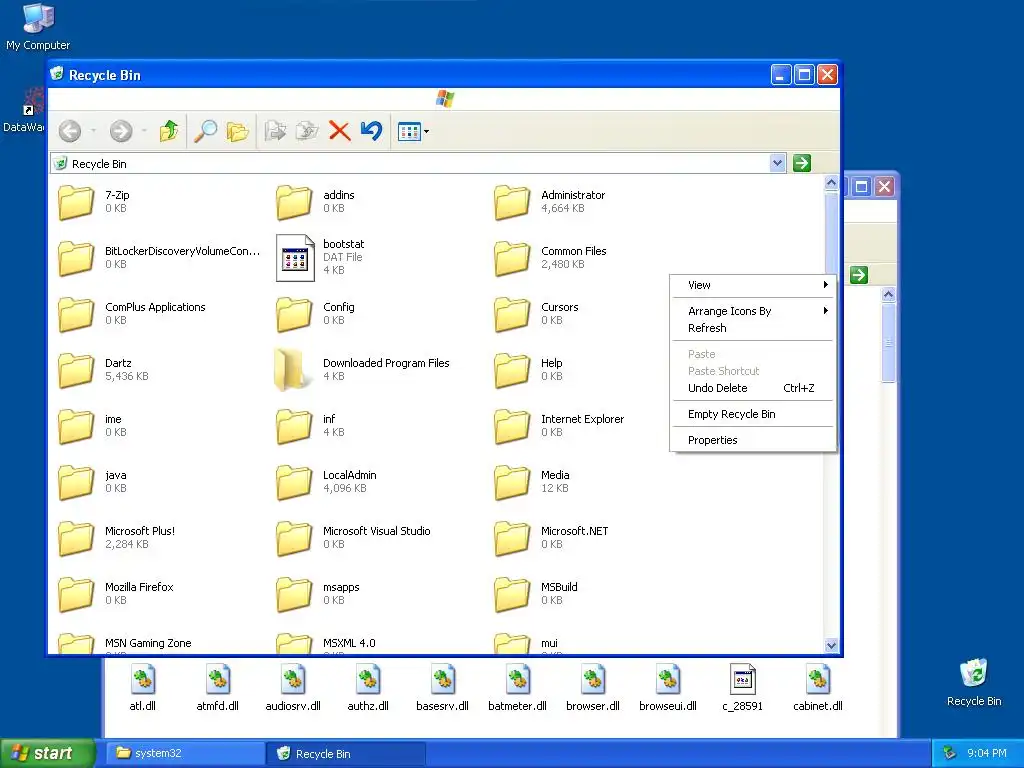Image resolution: width=1024 pixels, height=768 pixels.
Task: Select the Mozilla Firefox folder
Action: click(x=76, y=594)
